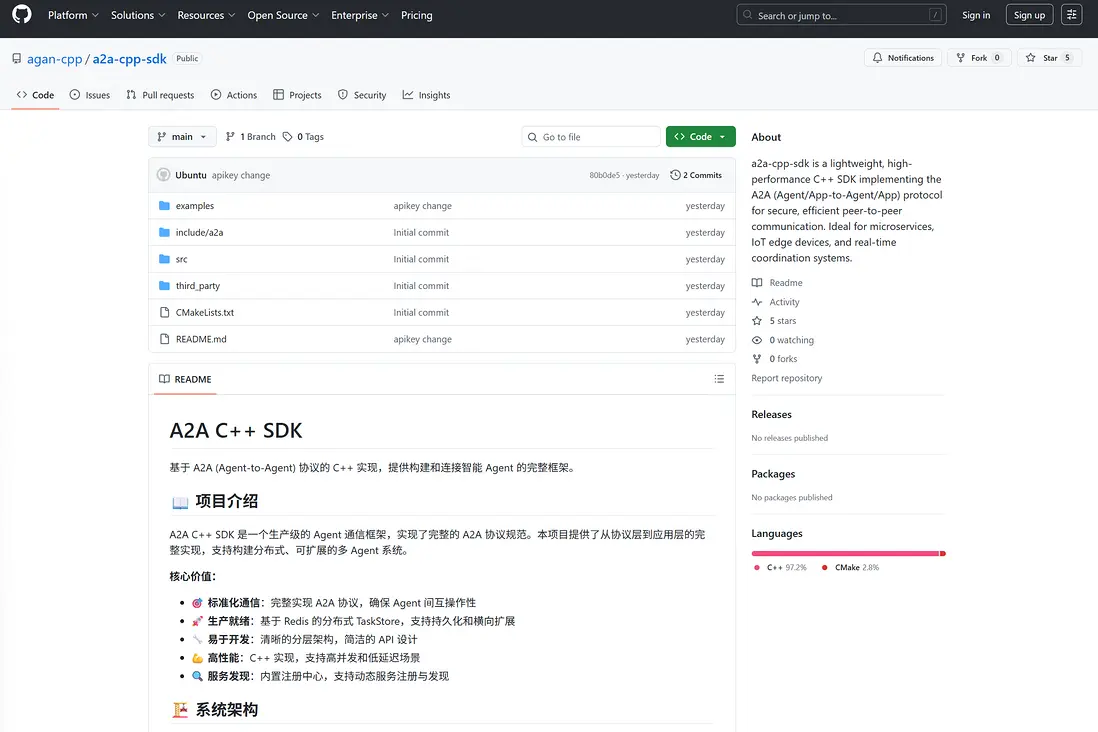Screen dimensions: 1098x732
Task: Click the slash shortcut icon in search box
Action: (x=935, y=15)
